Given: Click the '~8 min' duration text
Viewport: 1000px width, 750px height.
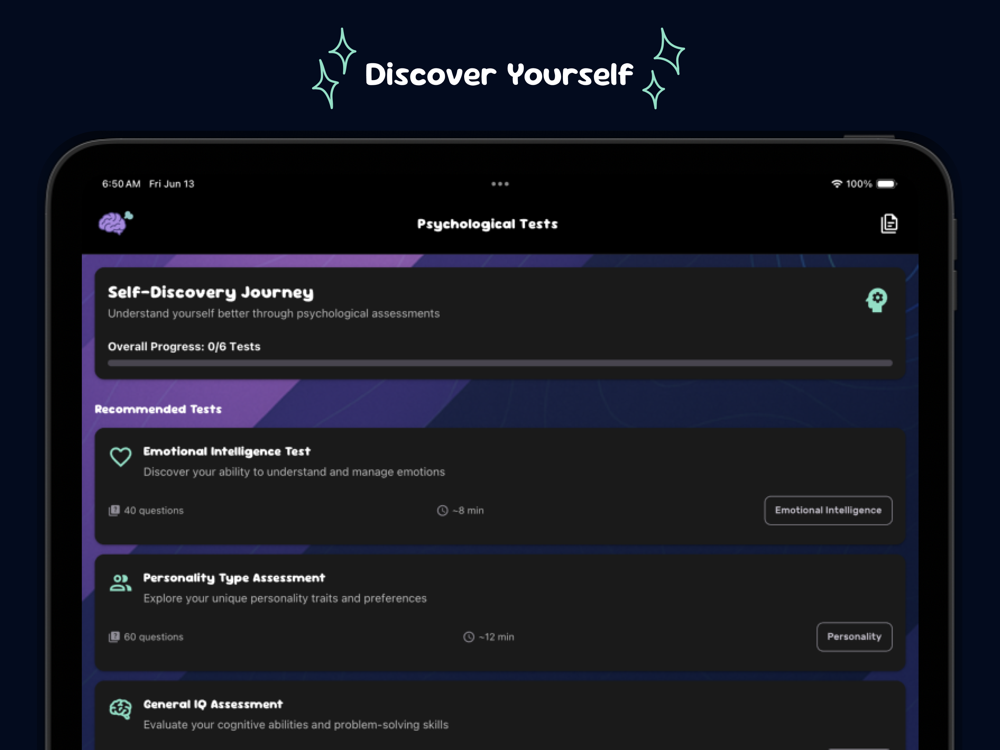Looking at the screenshot, I should (468, 510).
